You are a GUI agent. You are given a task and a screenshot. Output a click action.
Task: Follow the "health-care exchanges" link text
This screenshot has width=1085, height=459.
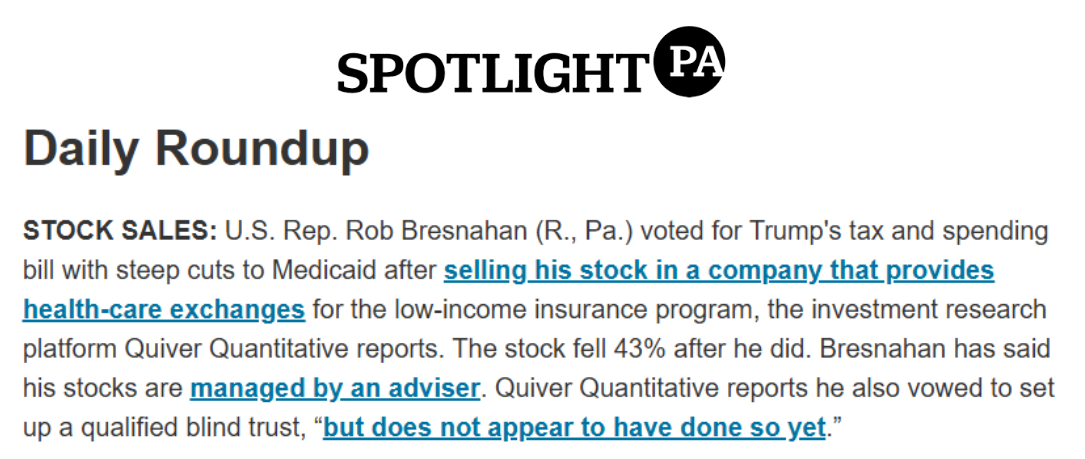tap(164, 309)
